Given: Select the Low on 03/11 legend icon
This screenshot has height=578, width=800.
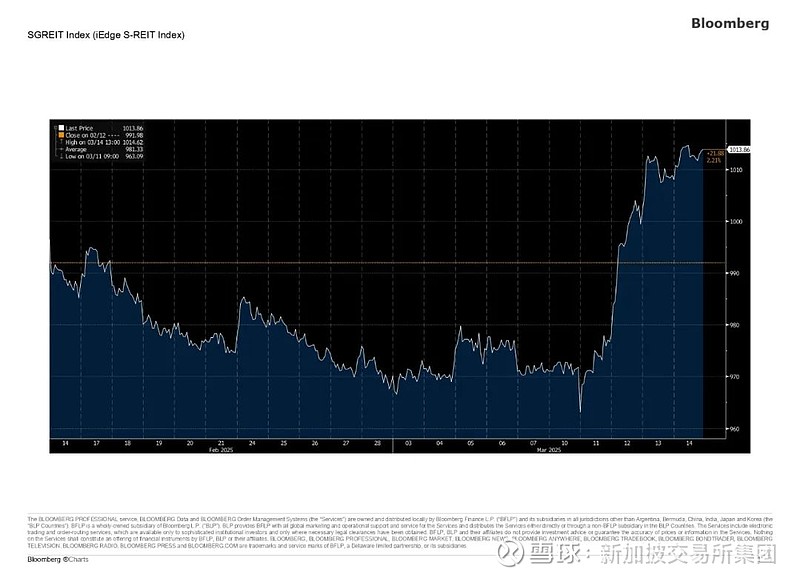Looking at the screenshot, I should click(x=61, y=157).
